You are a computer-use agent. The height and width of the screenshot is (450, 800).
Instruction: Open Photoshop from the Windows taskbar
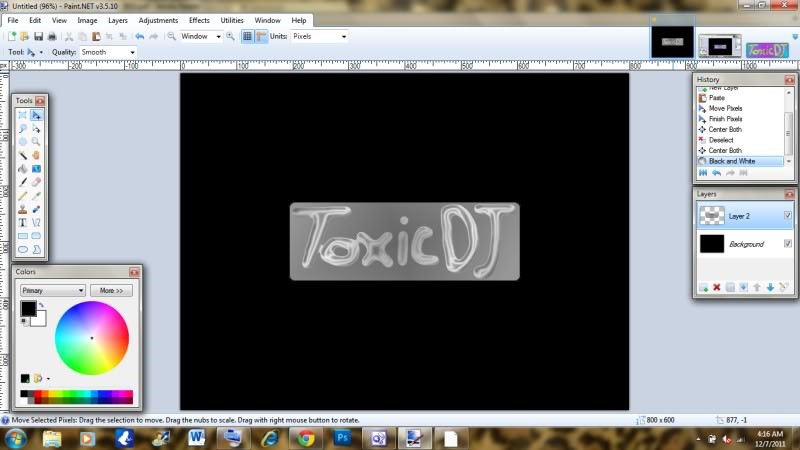pos(342,438)
